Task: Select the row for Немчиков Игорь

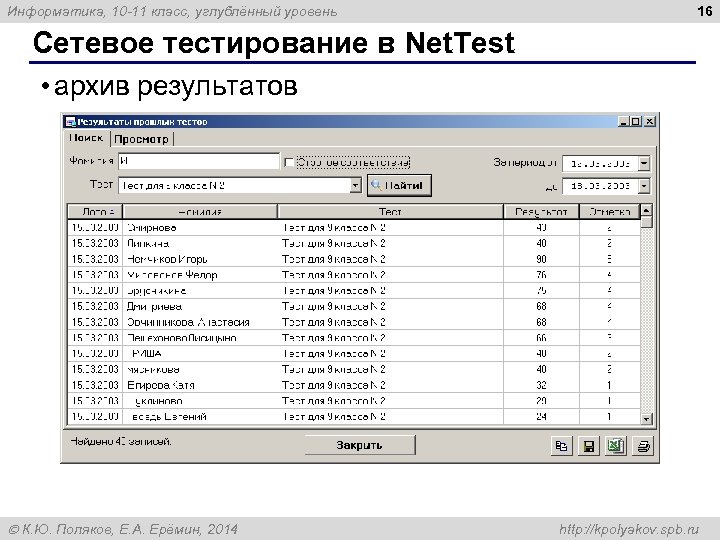Action: pos(354,259)
